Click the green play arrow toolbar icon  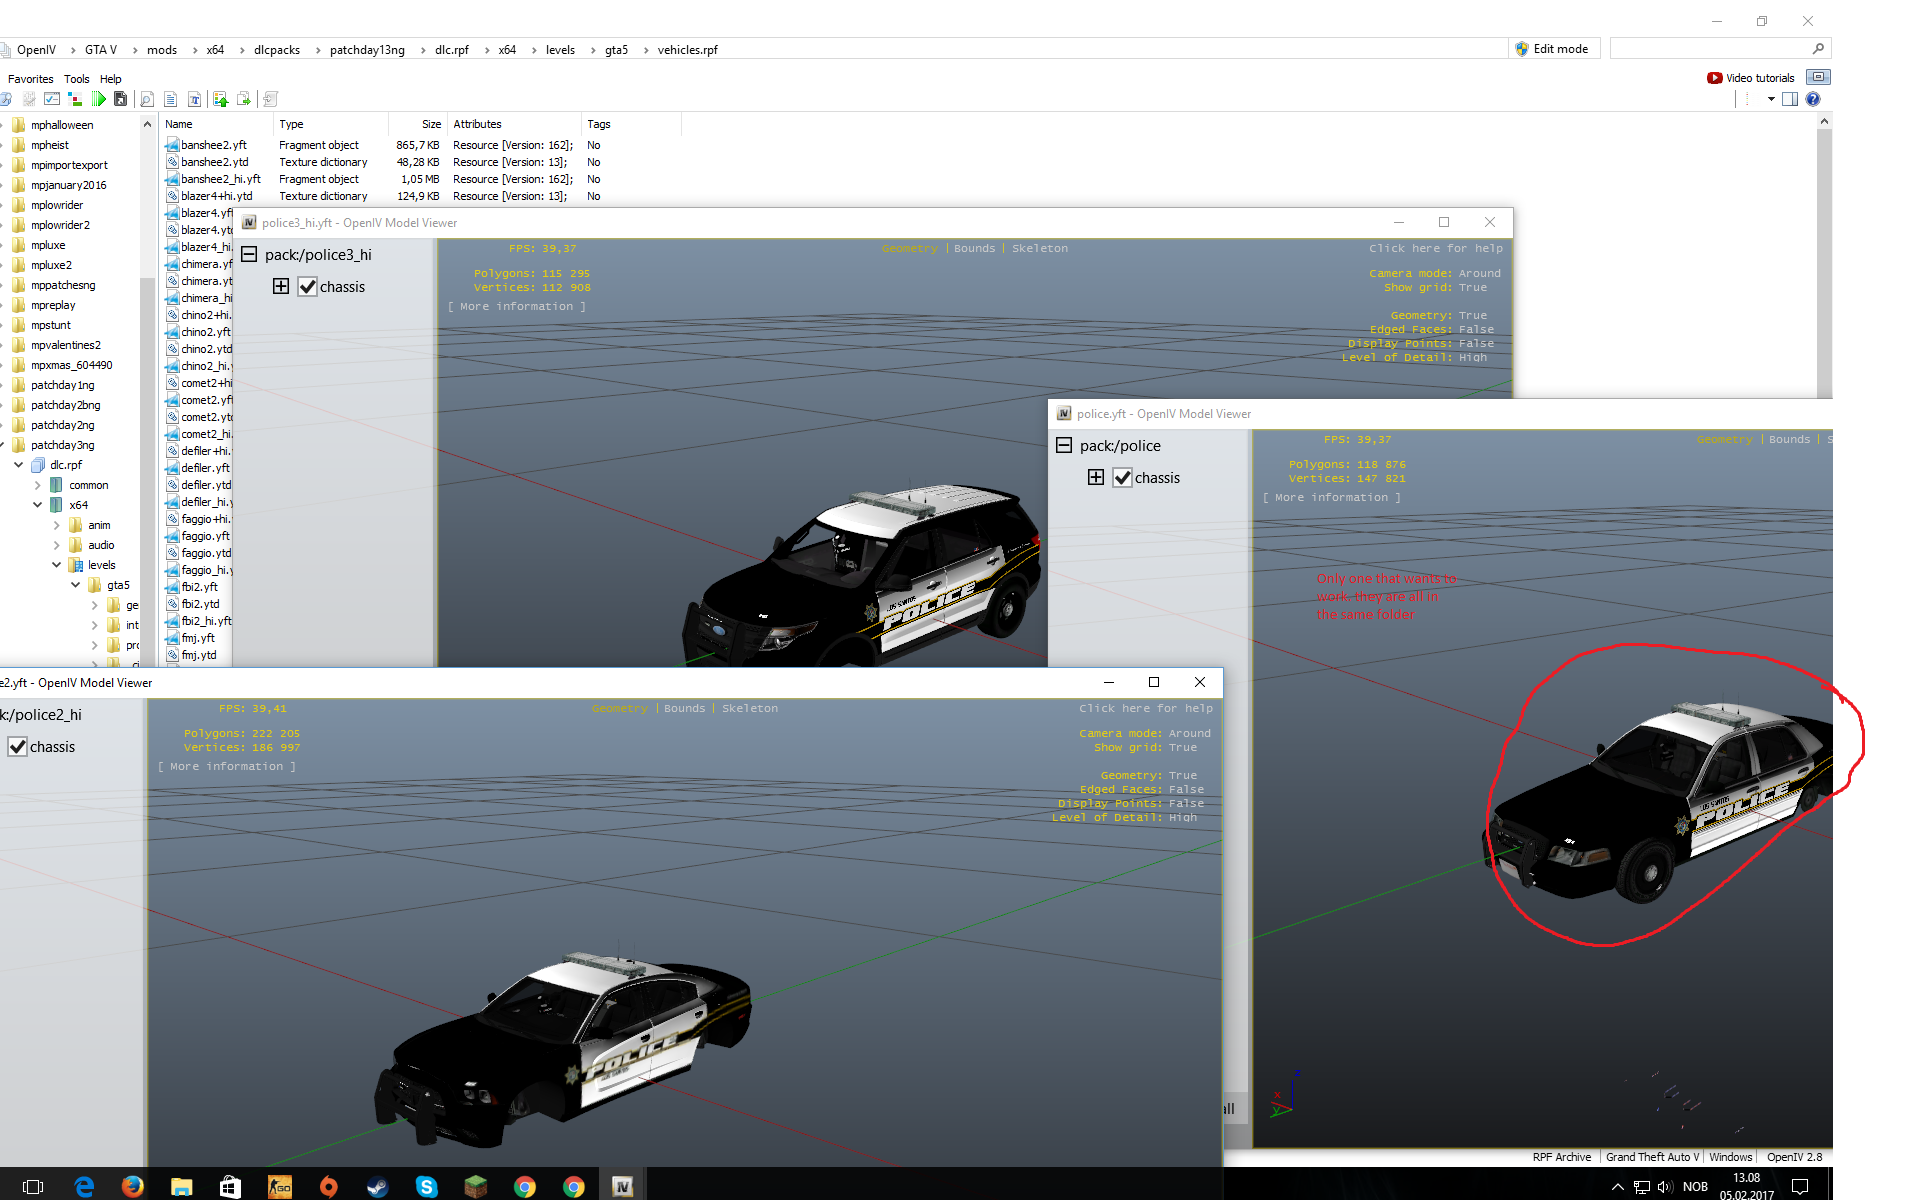point(98,99)
